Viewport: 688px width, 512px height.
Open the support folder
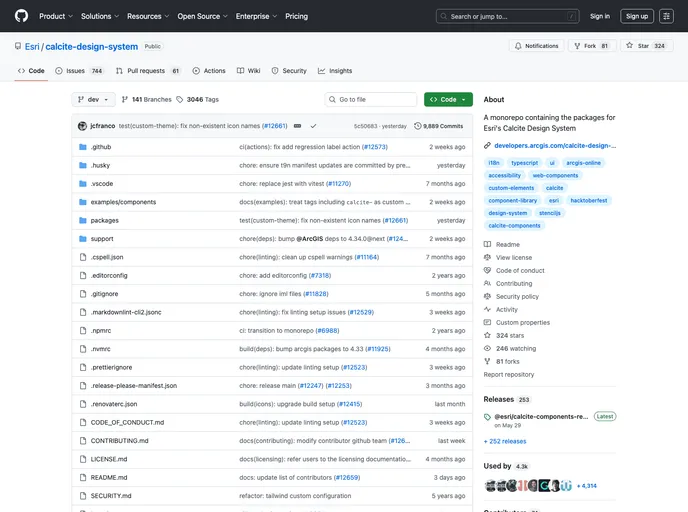pyautogui.click(x=102, y=239)
